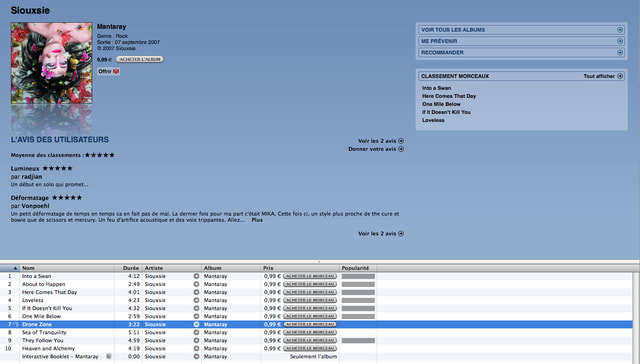Image resolution: width=640 pixels, height=364 pixels.
Task: Buy the track About to Happen
Action: click(x=310, y=284)
